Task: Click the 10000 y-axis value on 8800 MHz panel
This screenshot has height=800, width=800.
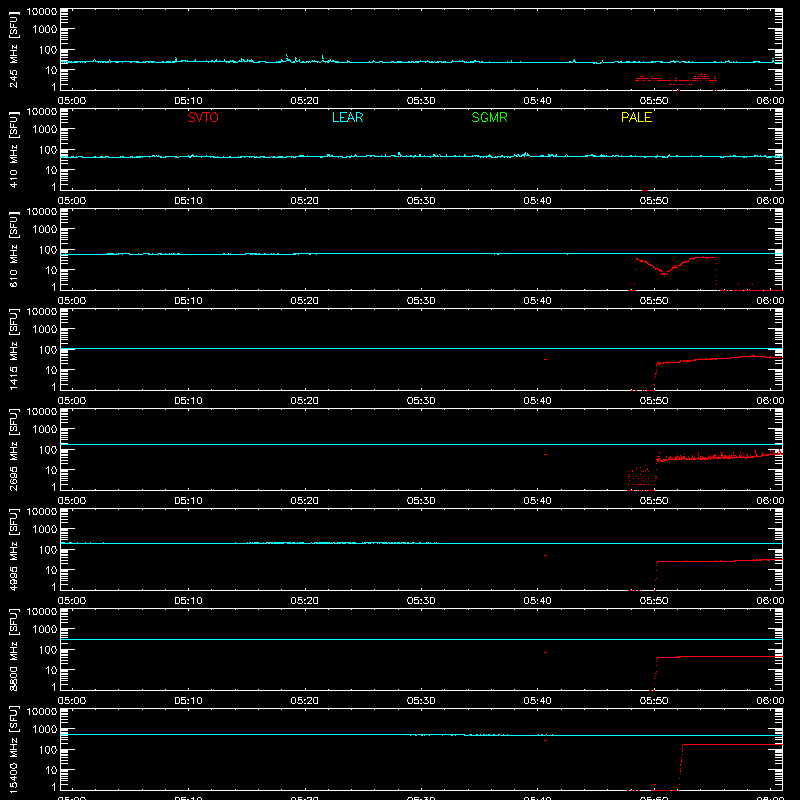Action: [x=42, y=612]
